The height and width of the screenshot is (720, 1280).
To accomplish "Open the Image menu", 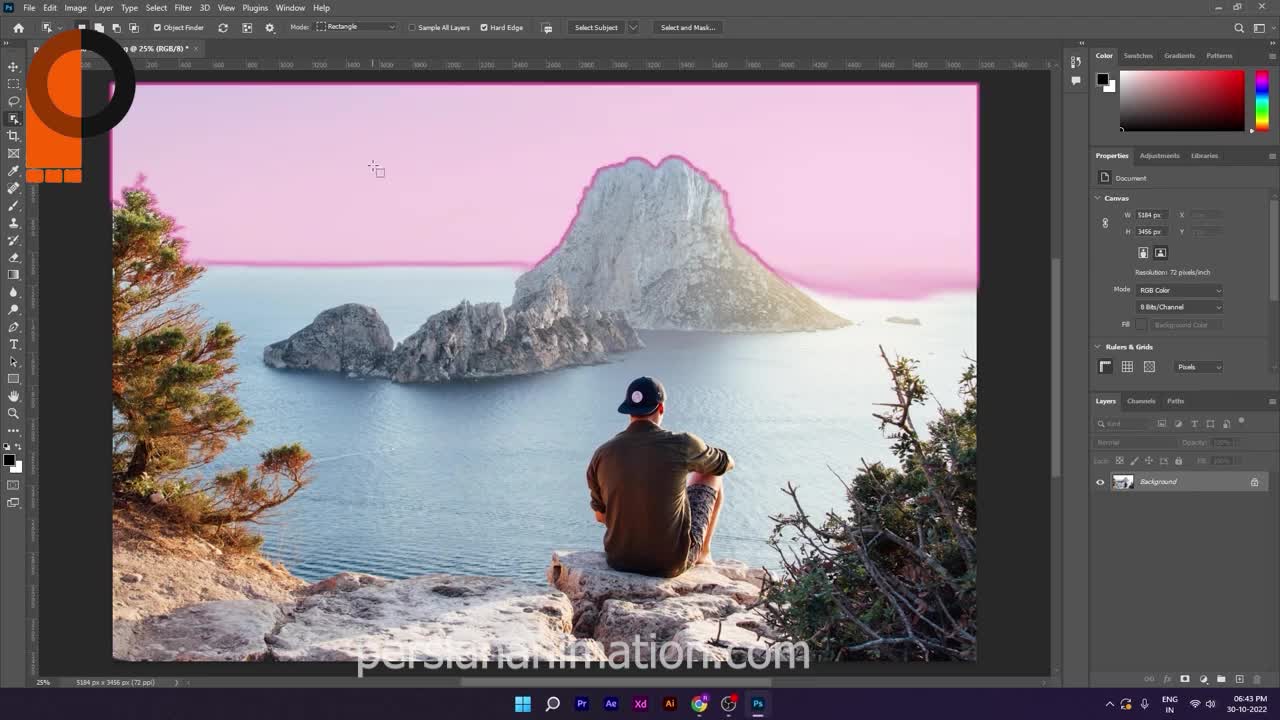I will (76, 8).
